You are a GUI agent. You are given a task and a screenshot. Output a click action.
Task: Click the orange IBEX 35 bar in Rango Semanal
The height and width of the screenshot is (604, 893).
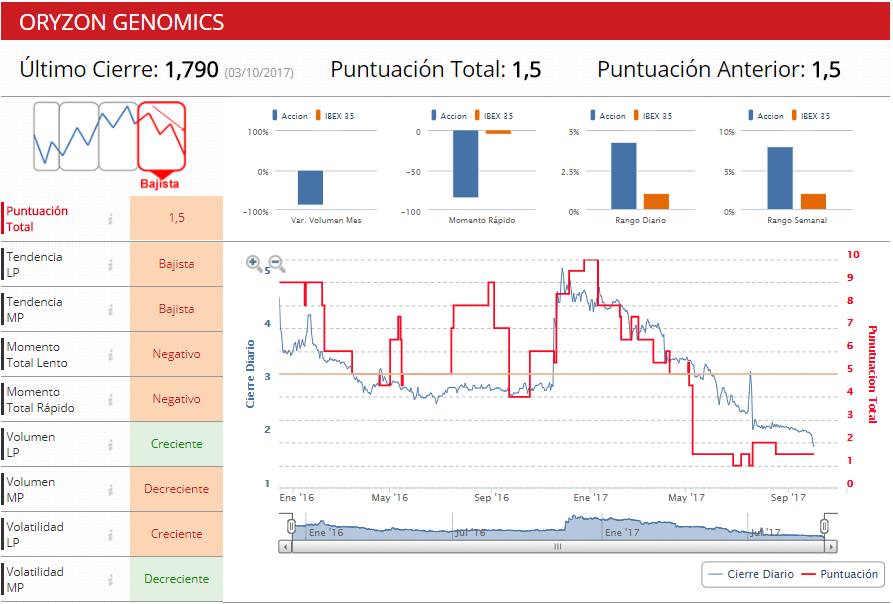coord(813,202)
